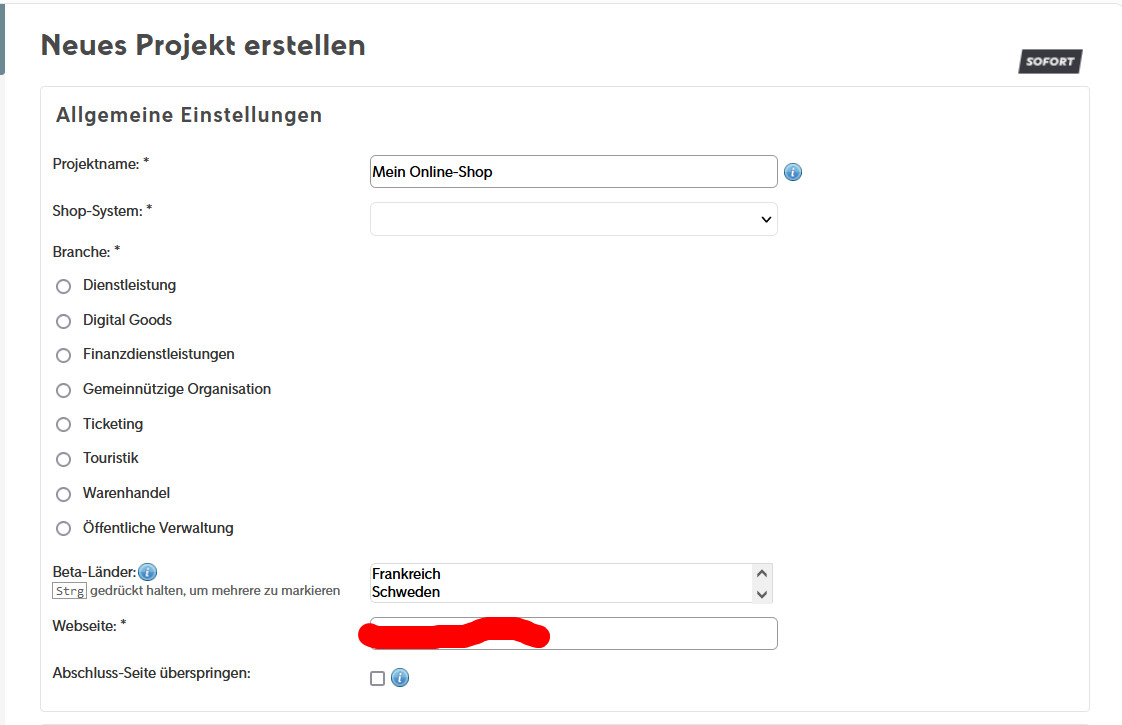Select the Finanzdienstleistungen option
Image resolution: width=1122 pixels, height=725 pixels.
64,355
